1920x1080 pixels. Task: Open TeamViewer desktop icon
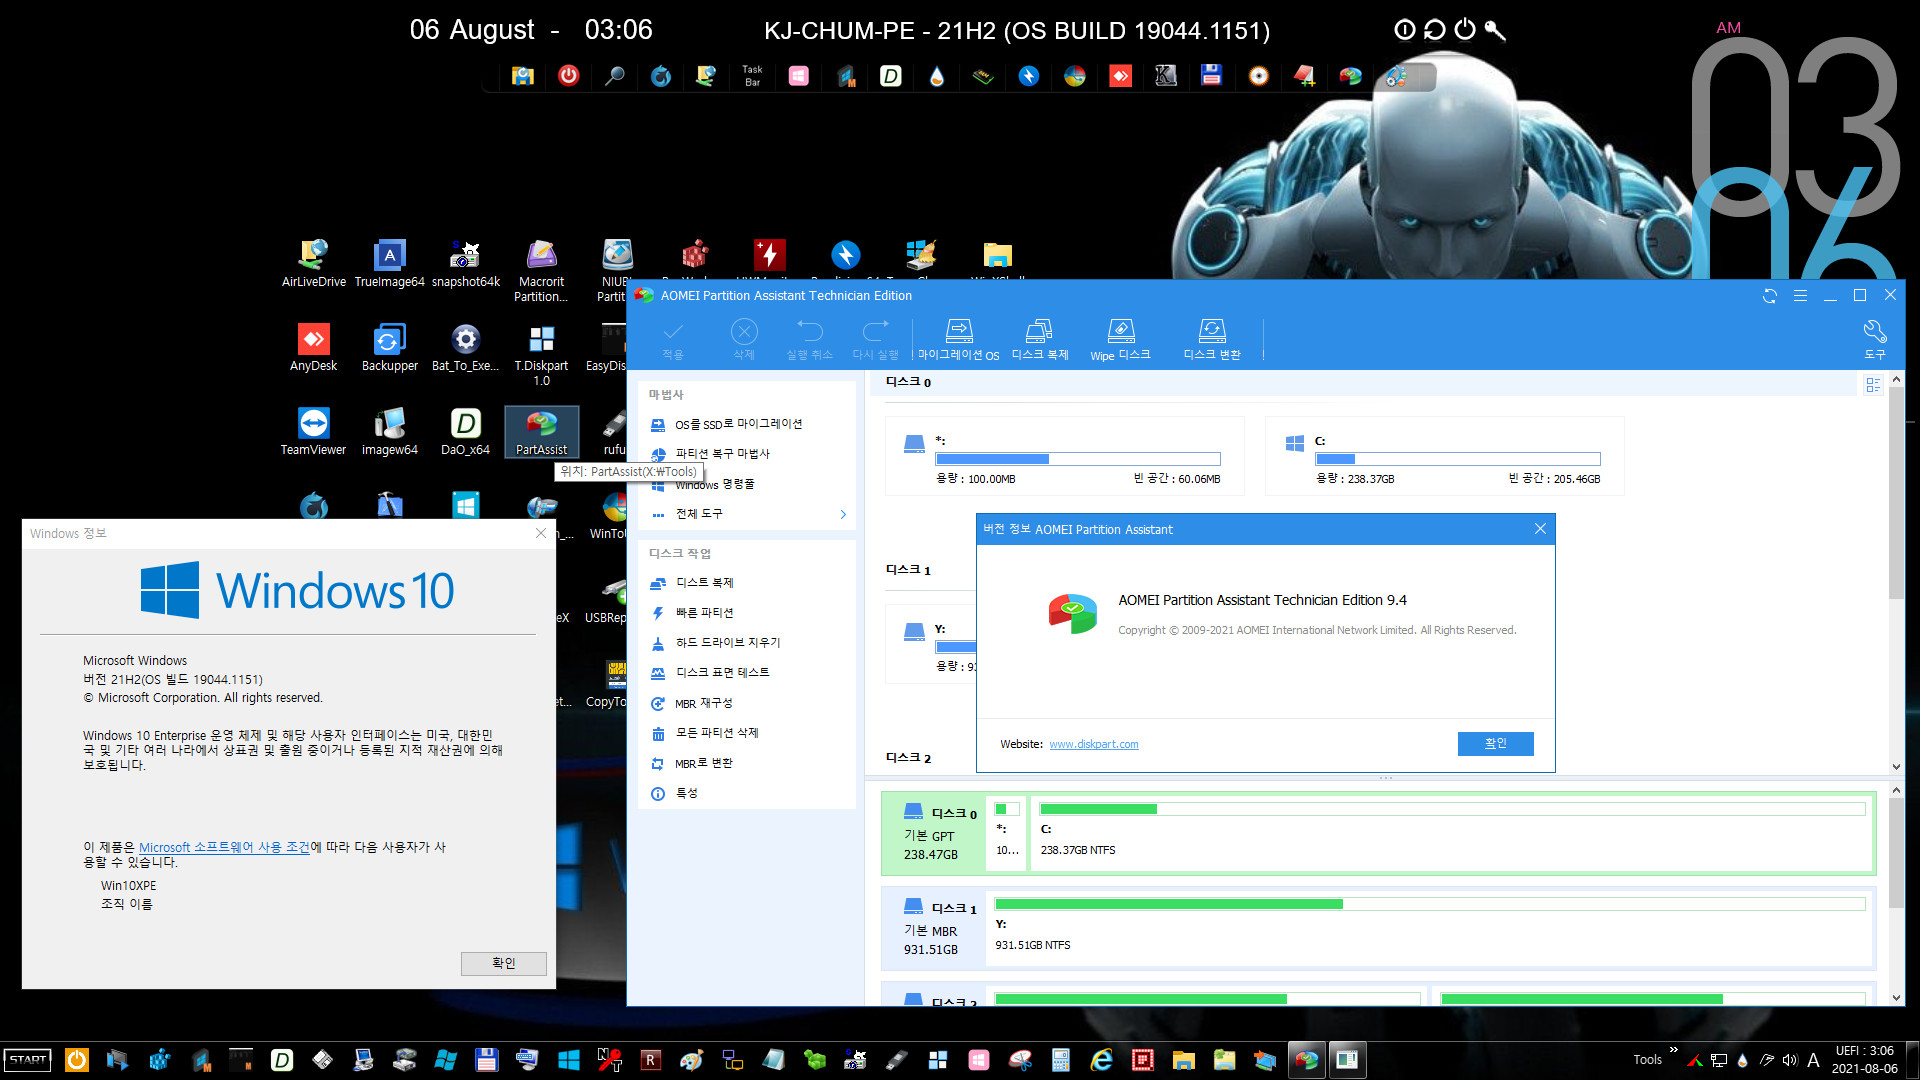[313, 432]
